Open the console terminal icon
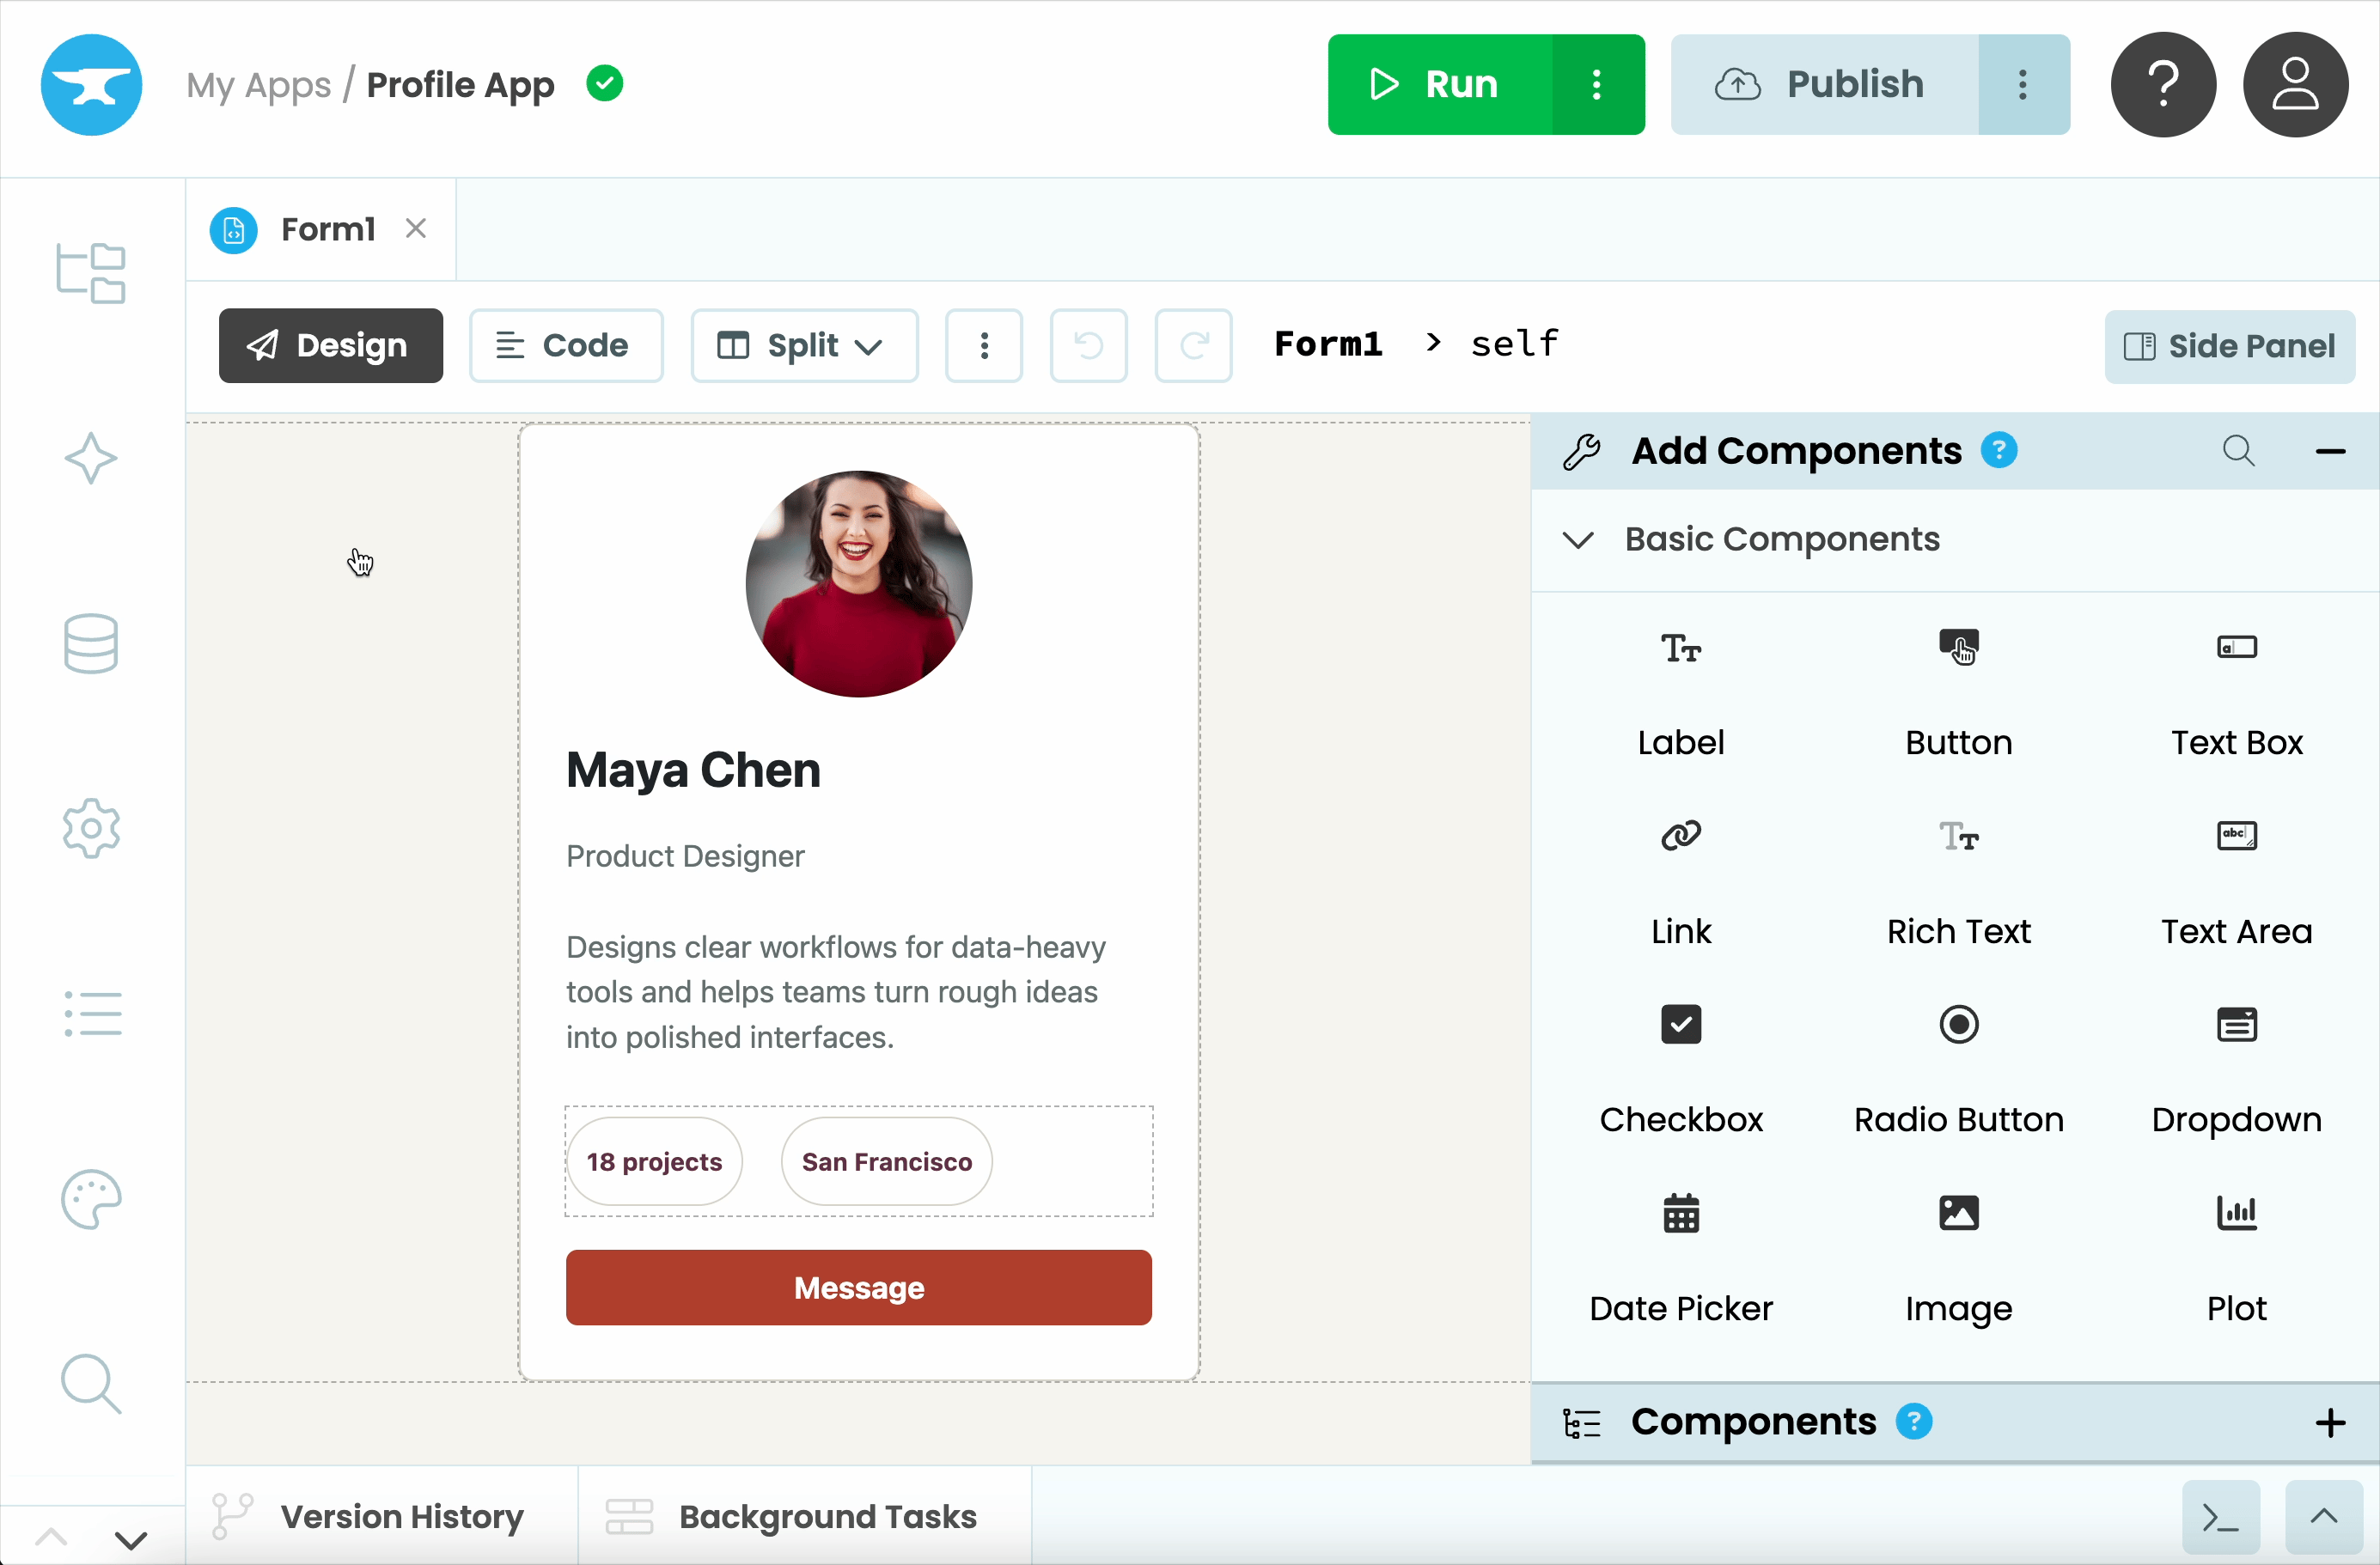This screenshot has width=2380, height=1565. click(2220, 1518)
